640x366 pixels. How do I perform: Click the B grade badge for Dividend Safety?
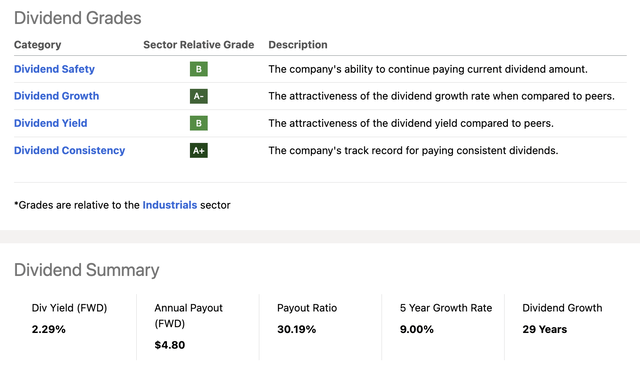click(x=199, y=69)
